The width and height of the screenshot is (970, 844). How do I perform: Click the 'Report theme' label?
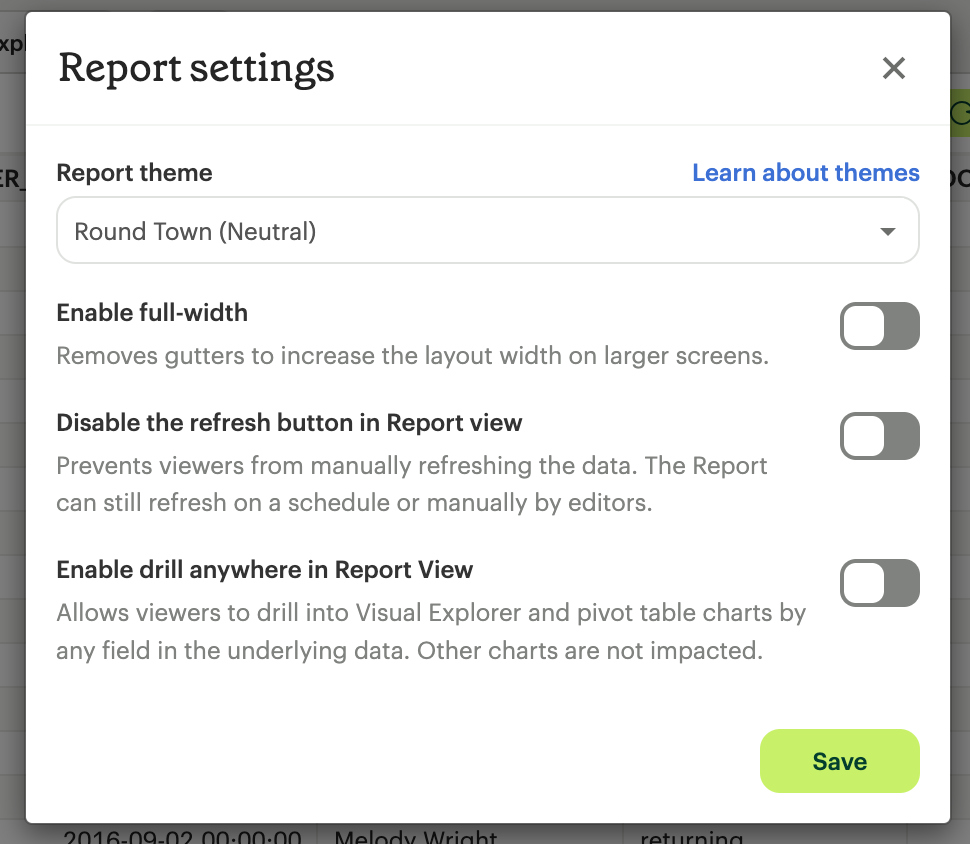[x=134, y=173]
